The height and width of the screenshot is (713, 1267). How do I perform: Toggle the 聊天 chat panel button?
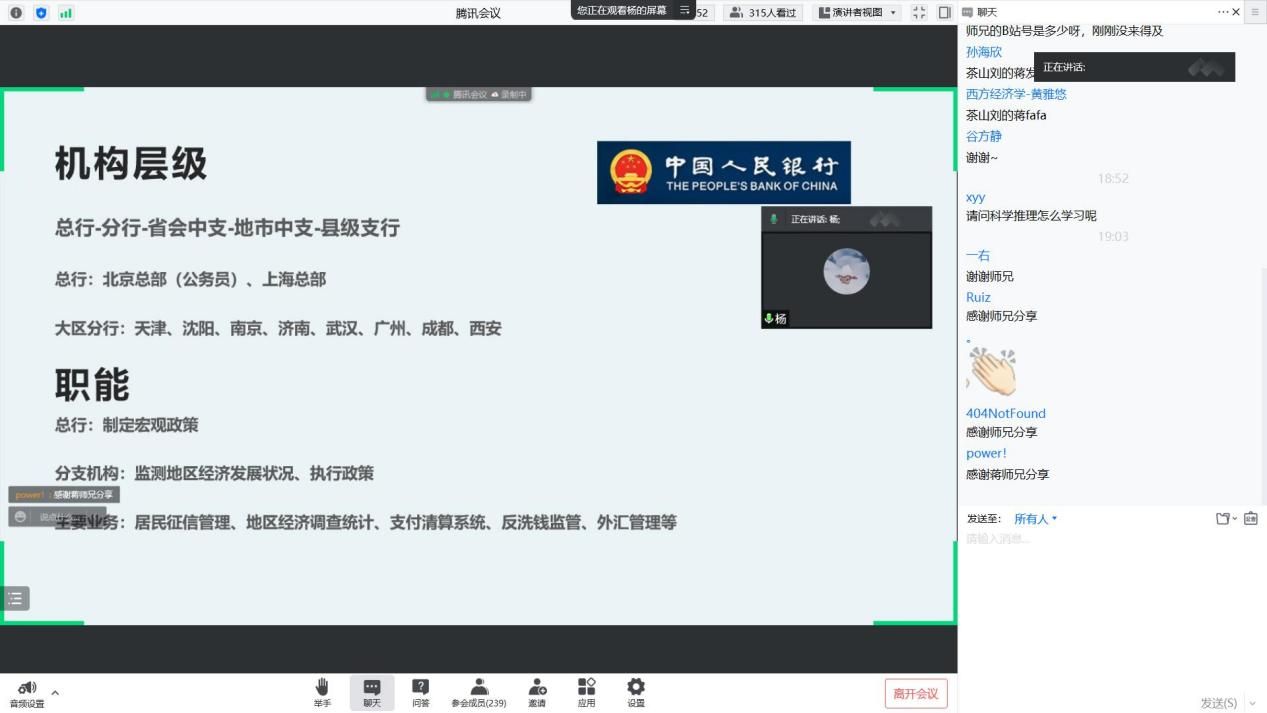click(372, 692)
